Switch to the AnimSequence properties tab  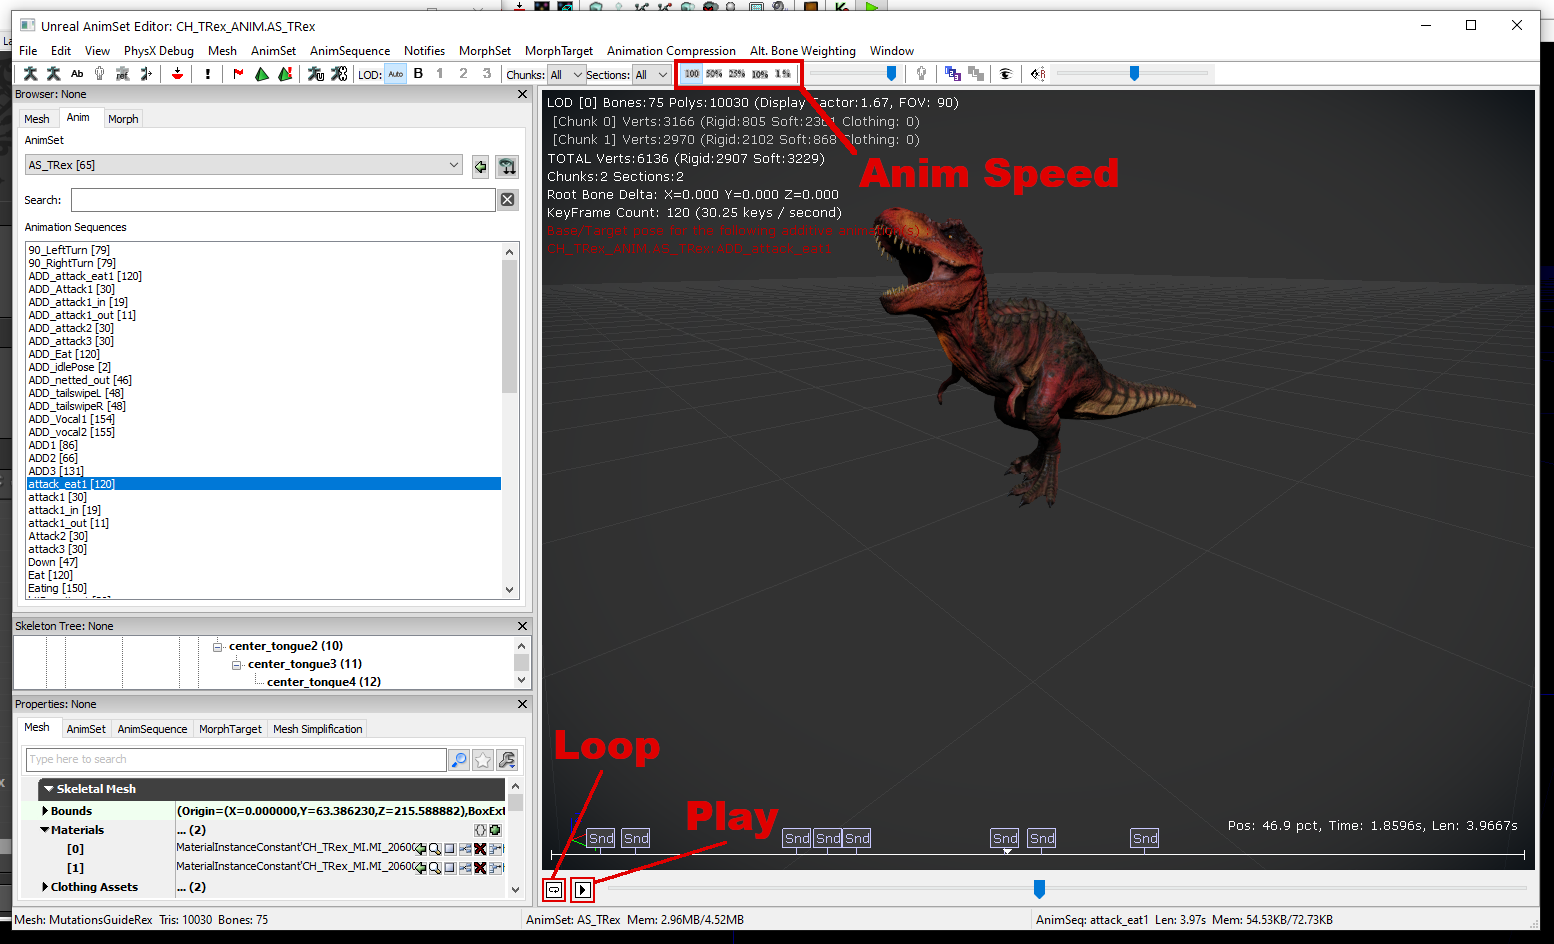pos(152,729)
